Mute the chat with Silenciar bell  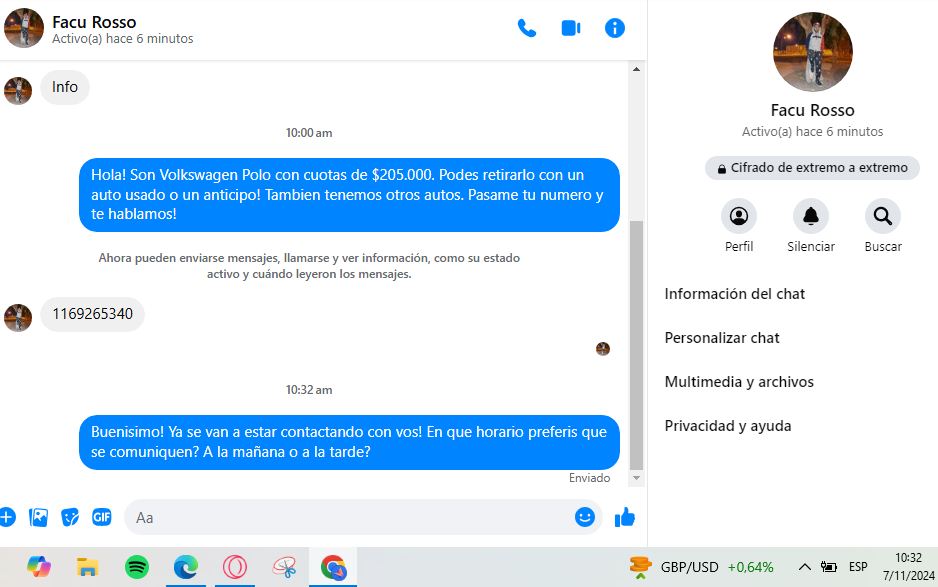(811, 216)
